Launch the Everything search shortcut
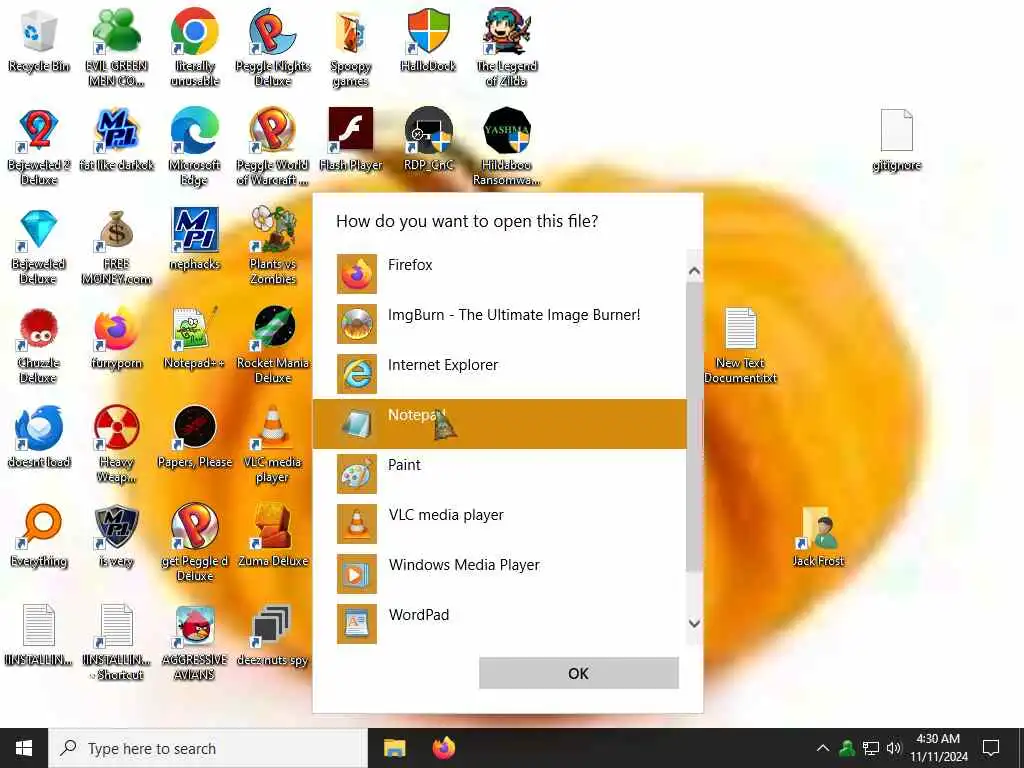The width and height of the screenshot is (1024, 768). (39, 536)
